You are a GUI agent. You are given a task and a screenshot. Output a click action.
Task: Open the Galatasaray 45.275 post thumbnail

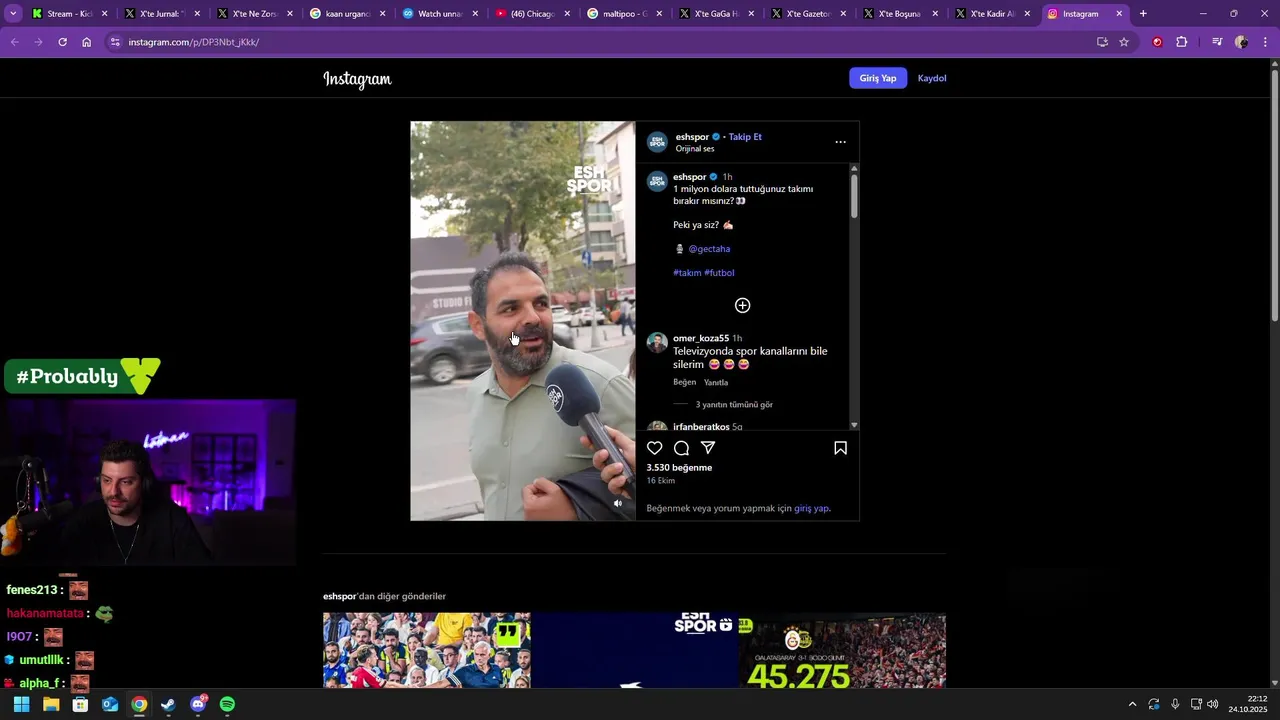(842, 650)
